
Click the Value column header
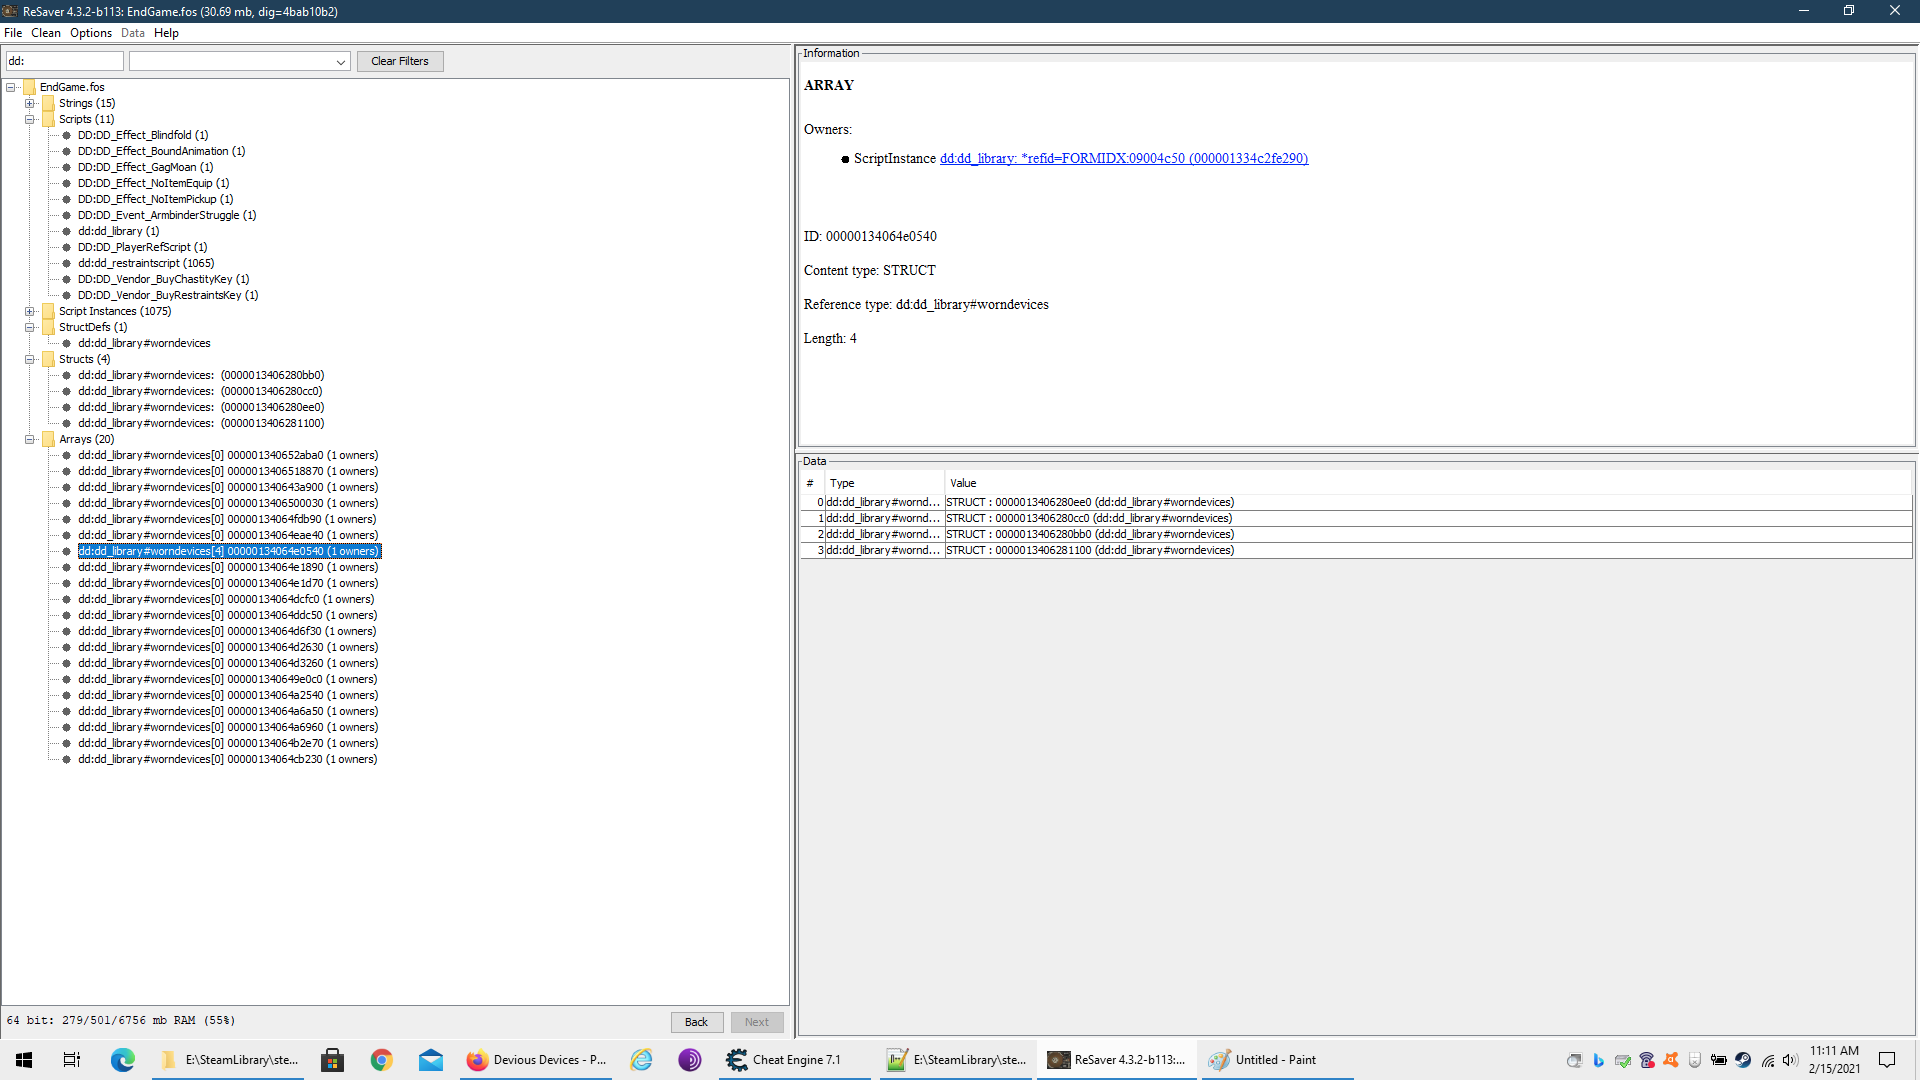coord(1427,483)
